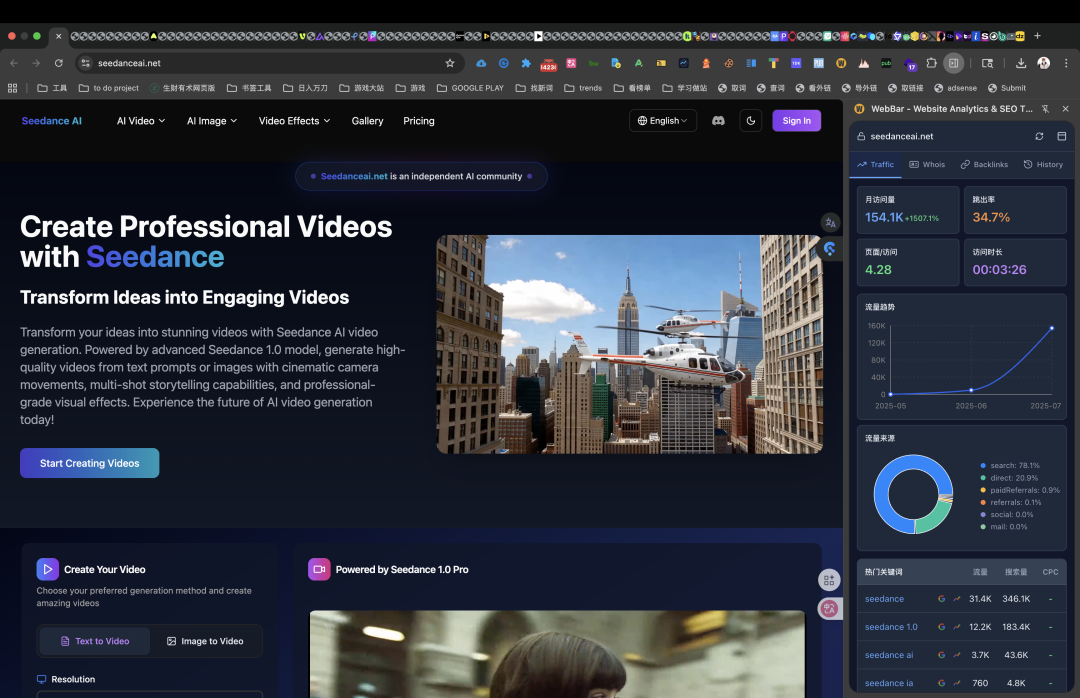Expand the AI Video menu

tap(141, 121)
